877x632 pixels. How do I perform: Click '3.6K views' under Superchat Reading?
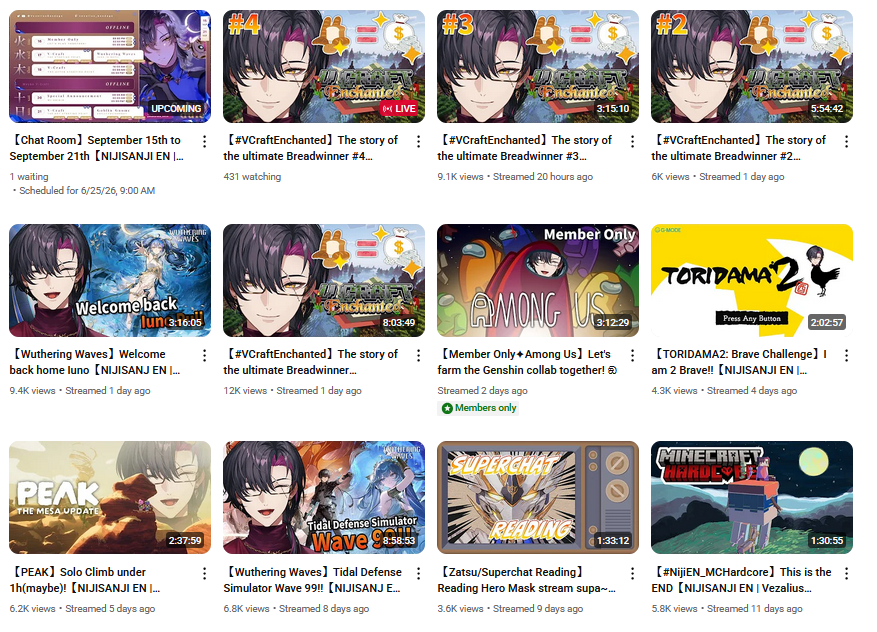460,609
